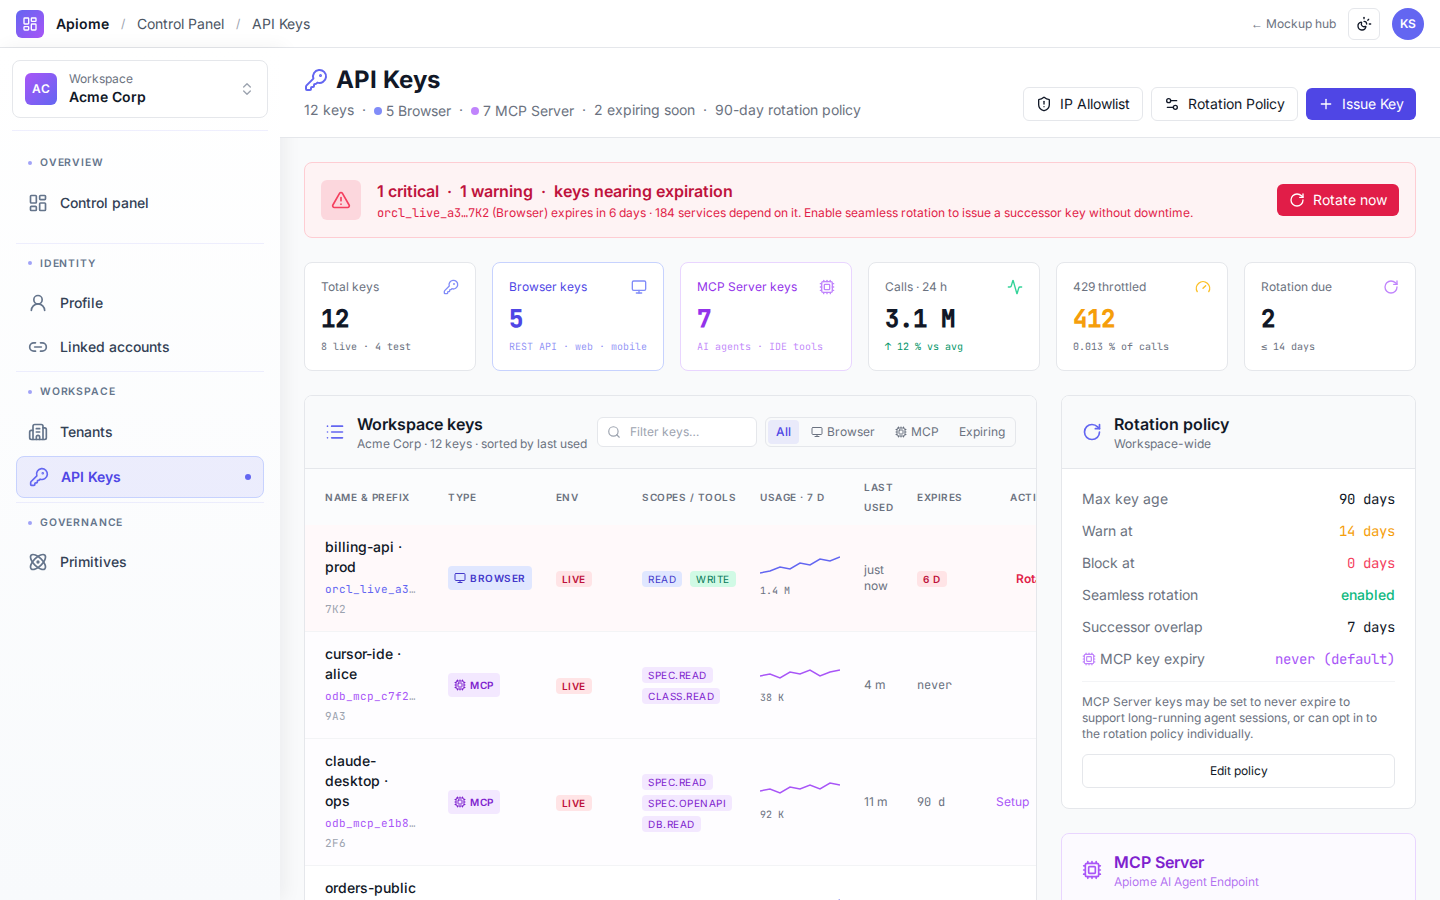The height and width of the screenshot is (900, 1440).
Task: Sort by USAGE · 7 D column header
Action: click(x=792, y=497)
